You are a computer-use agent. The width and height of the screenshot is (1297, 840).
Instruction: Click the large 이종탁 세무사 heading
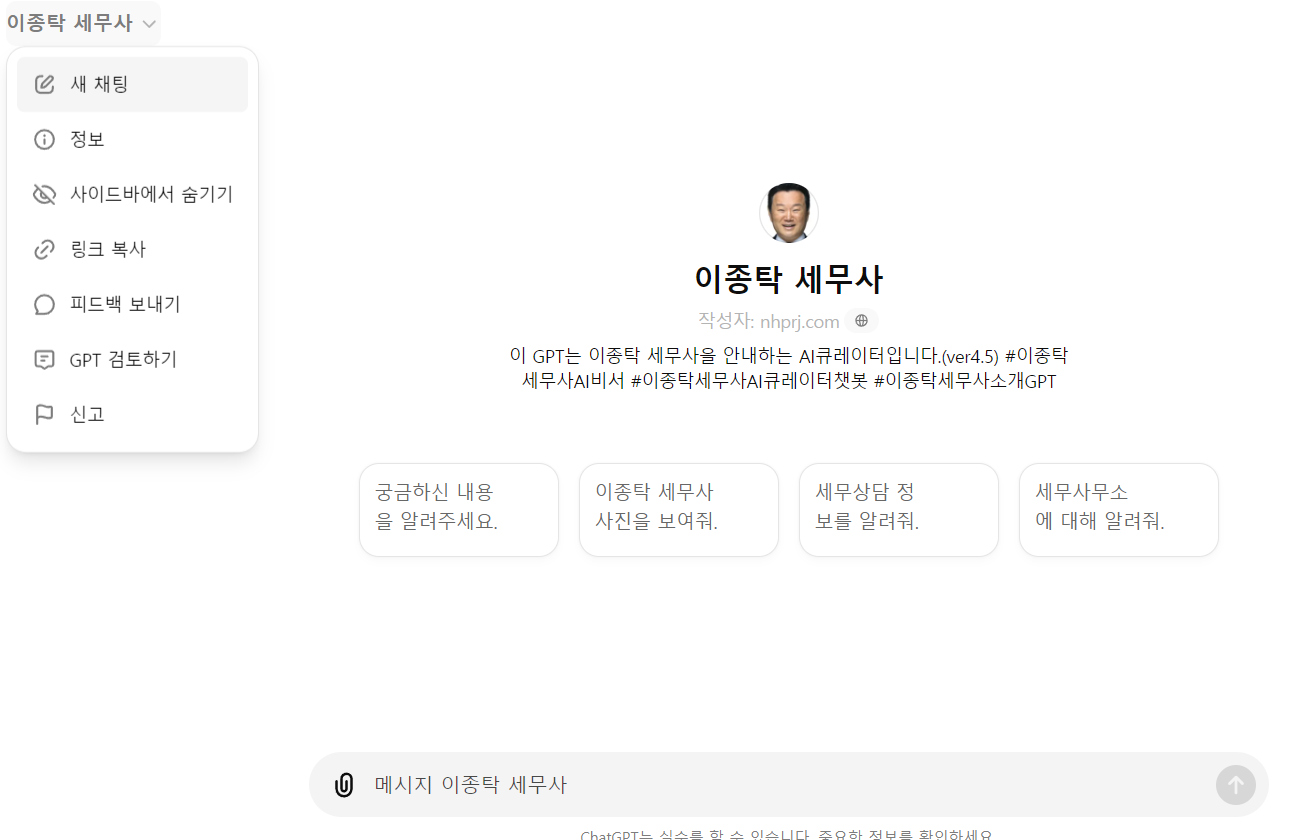(x=789, y=280)
